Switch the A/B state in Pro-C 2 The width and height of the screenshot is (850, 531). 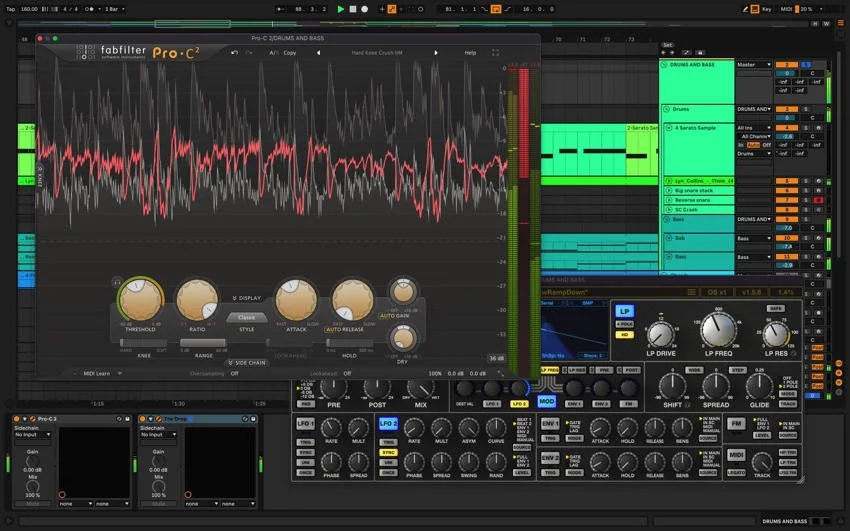(273, 53)
